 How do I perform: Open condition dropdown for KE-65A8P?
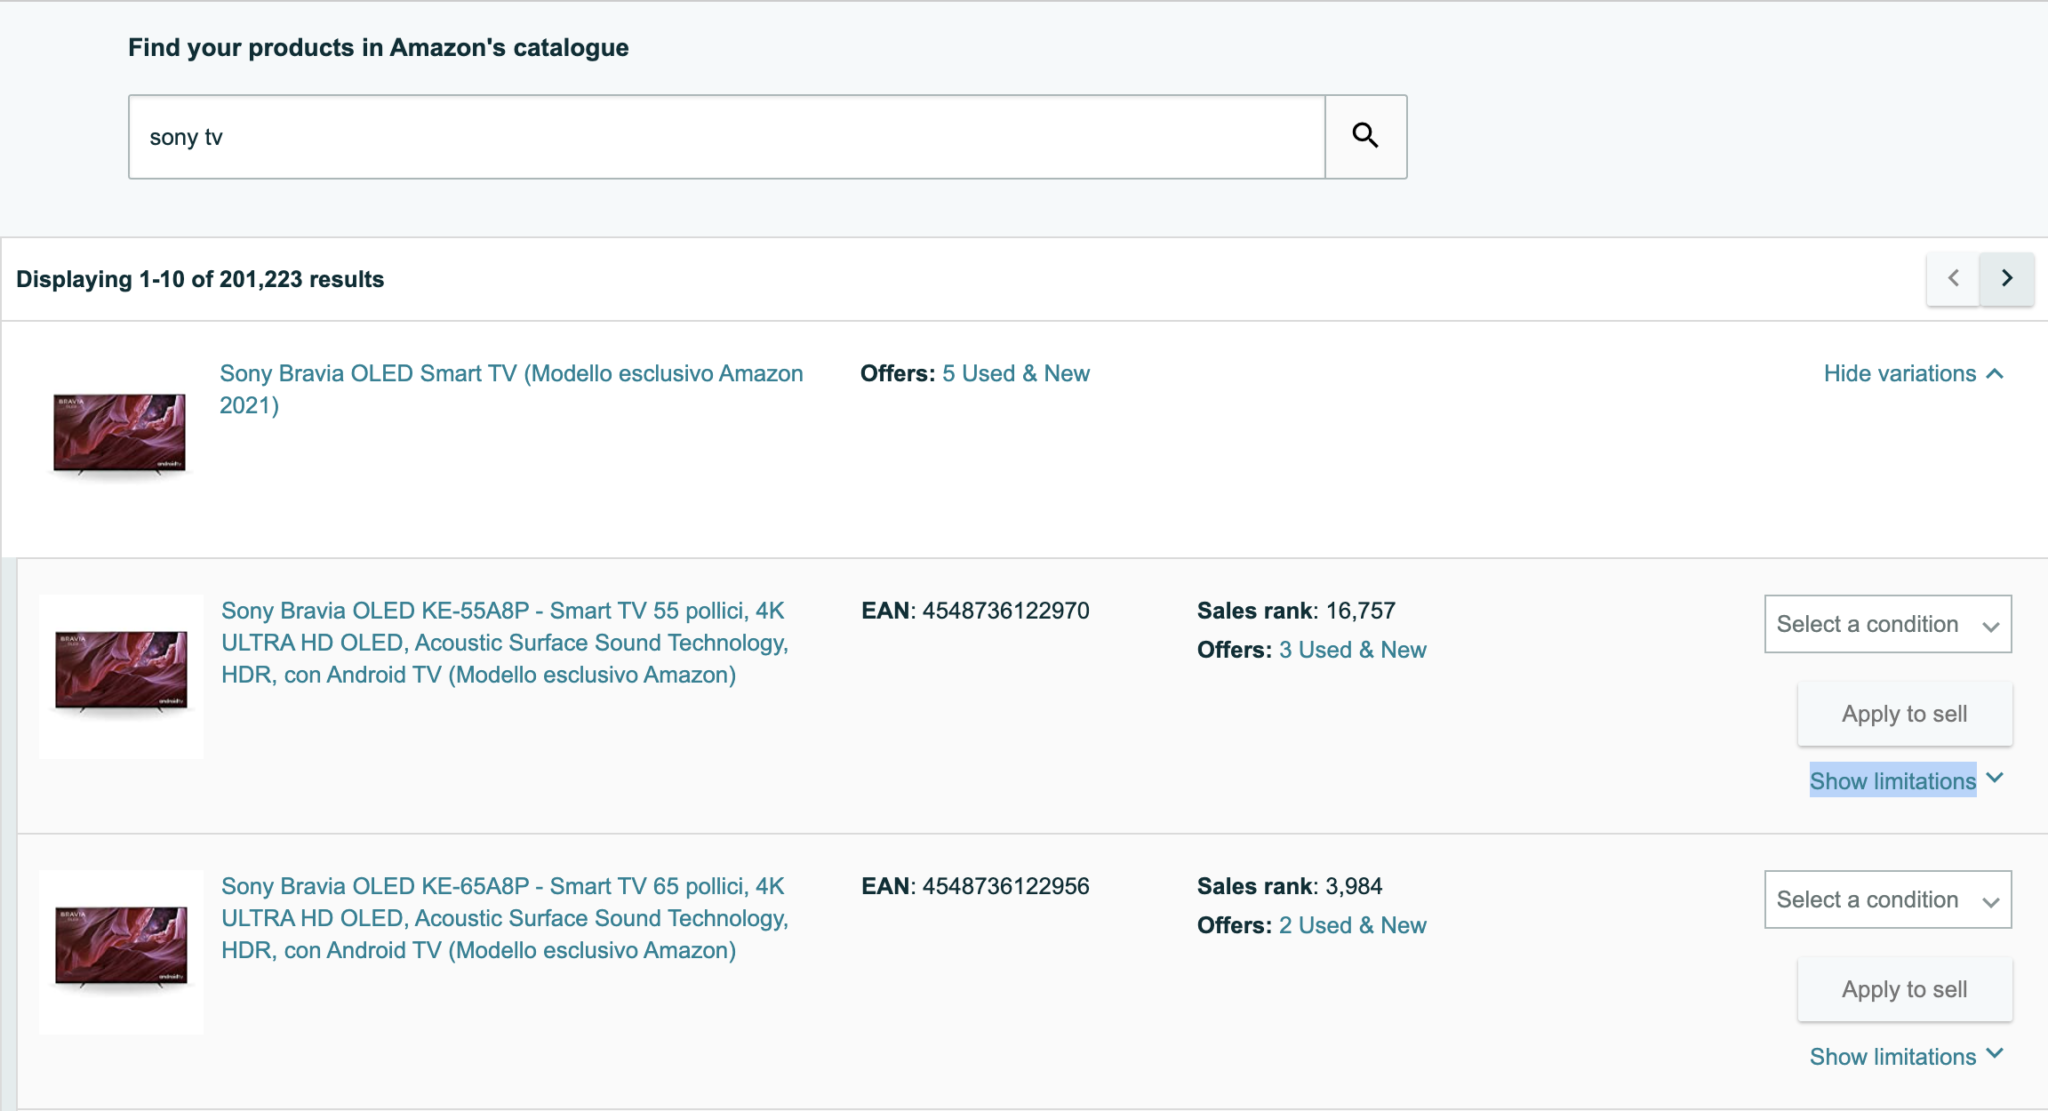pos(1888,900)
